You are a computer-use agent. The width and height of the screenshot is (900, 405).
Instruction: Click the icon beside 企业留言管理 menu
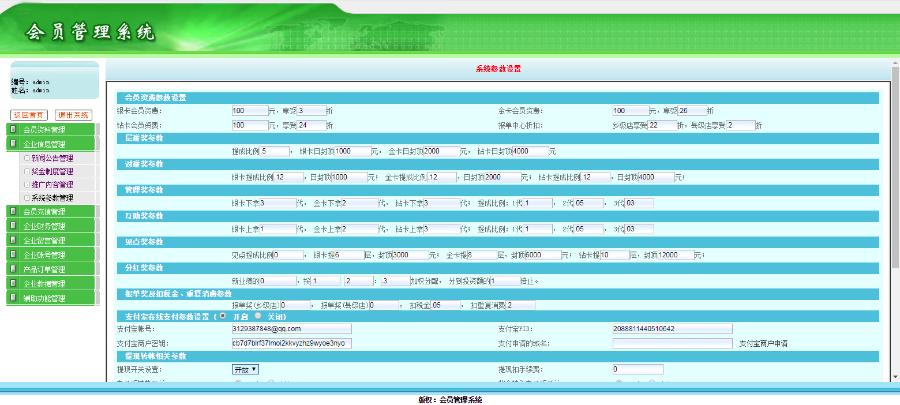(13, 241)
